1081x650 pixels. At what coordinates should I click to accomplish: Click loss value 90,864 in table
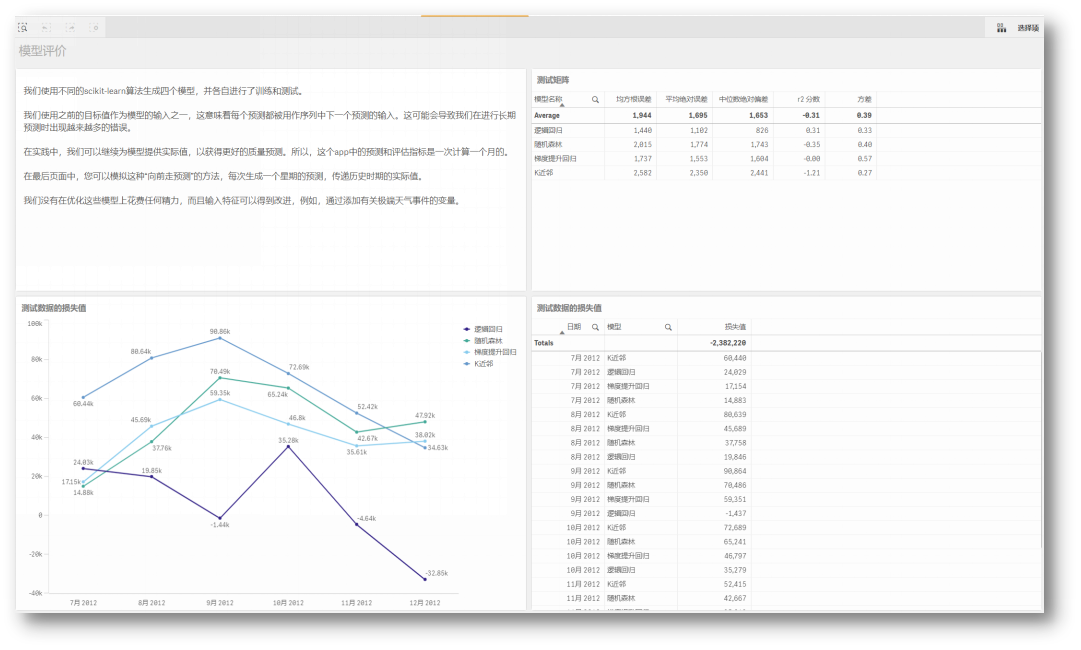tap(735, 471)
